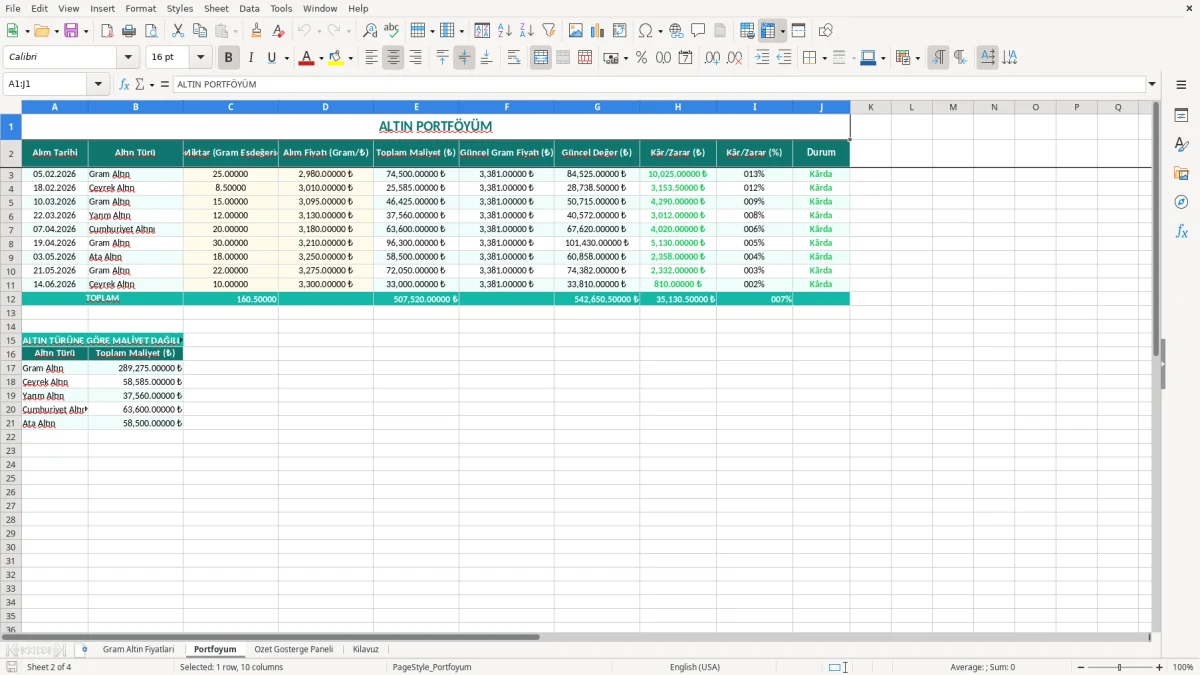Open the Data menu
Viewport: 1200px width, 675px height.
pyautogui.click(x=249, y=8)
